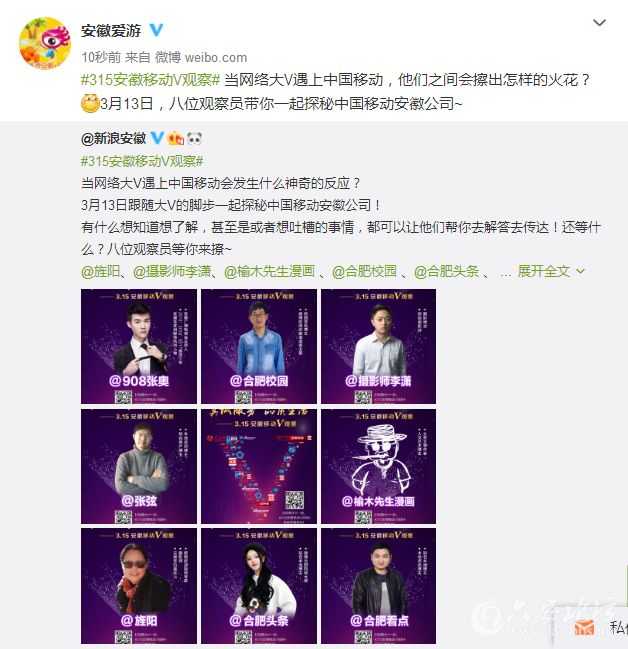Open the @新浪安徽 account name
Image resolution: width=628 pixels, height=649 pixels.
coord(114,138)
